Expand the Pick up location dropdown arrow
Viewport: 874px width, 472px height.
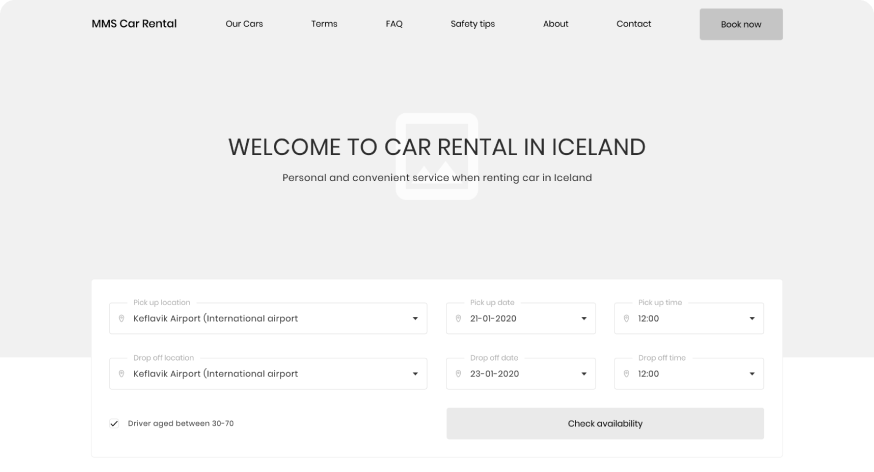coord(415,319)
